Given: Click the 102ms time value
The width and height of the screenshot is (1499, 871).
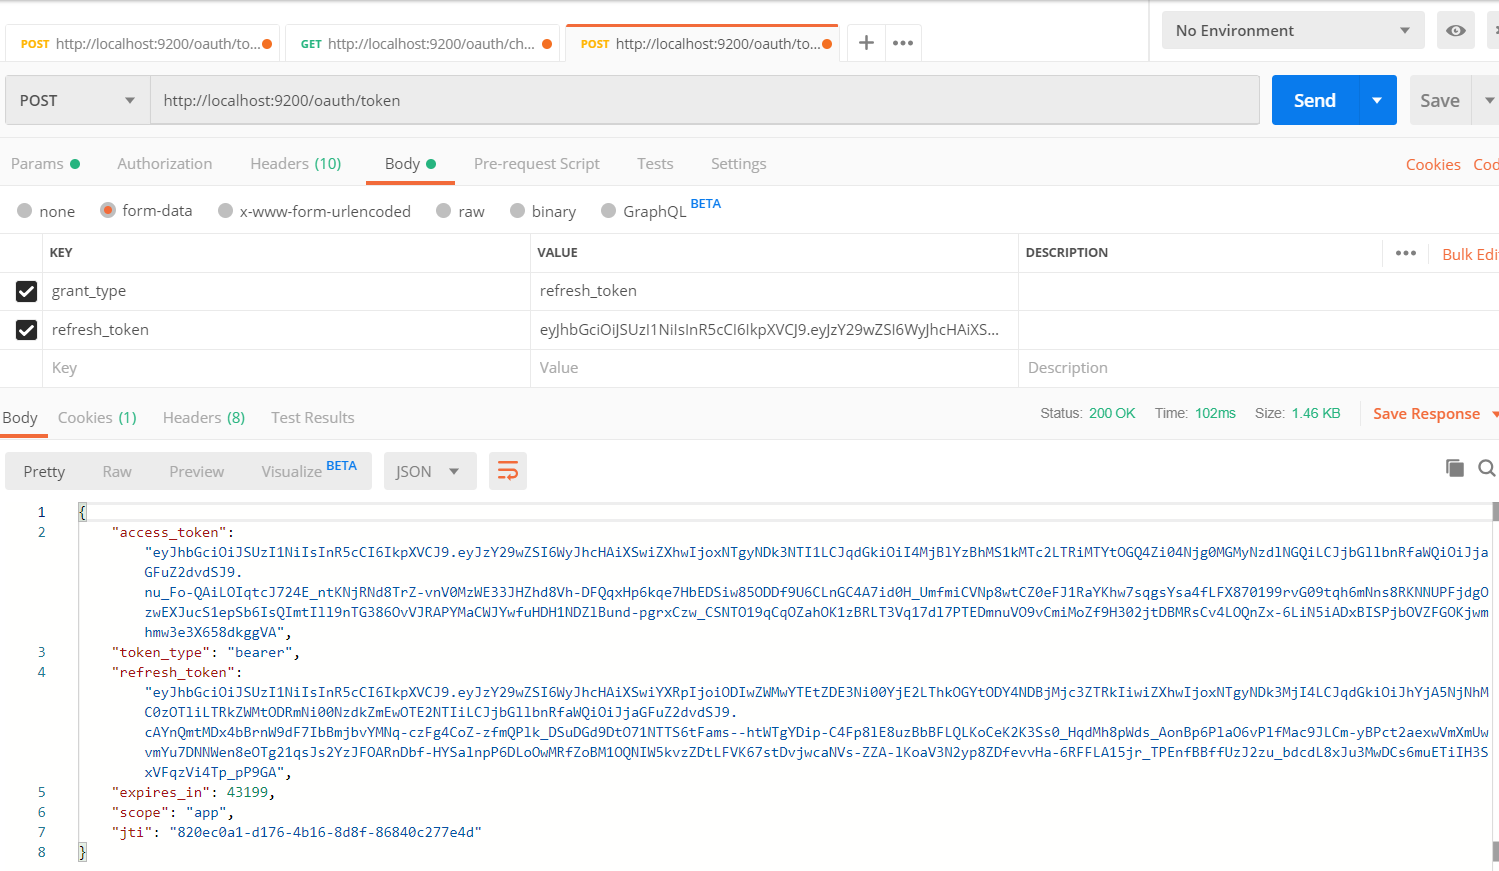Looking at the screenshot, I should click(x=1215, y=413).
